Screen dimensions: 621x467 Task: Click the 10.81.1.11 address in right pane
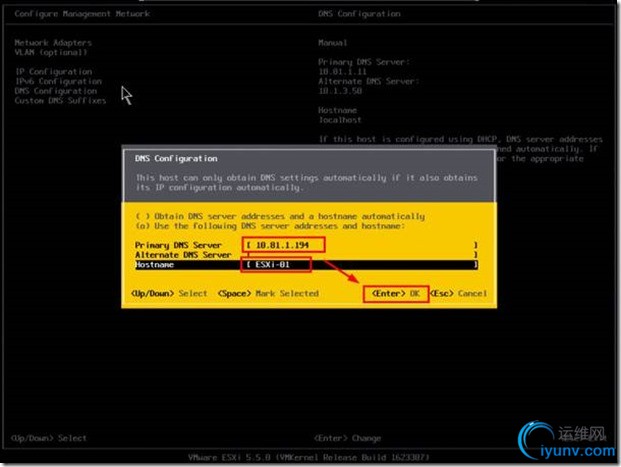(x=343, y=72)
